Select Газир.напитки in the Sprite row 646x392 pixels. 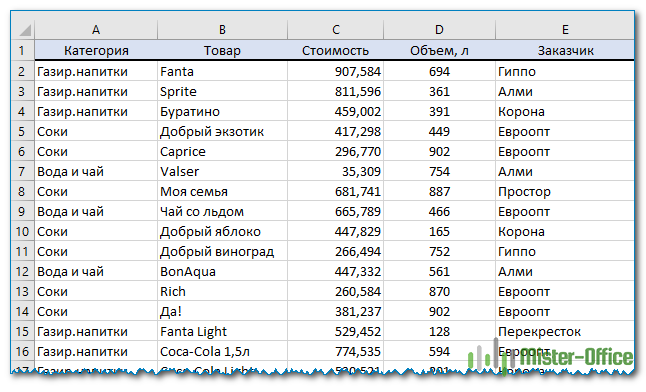pyautogui.click(x=96, y=92)
